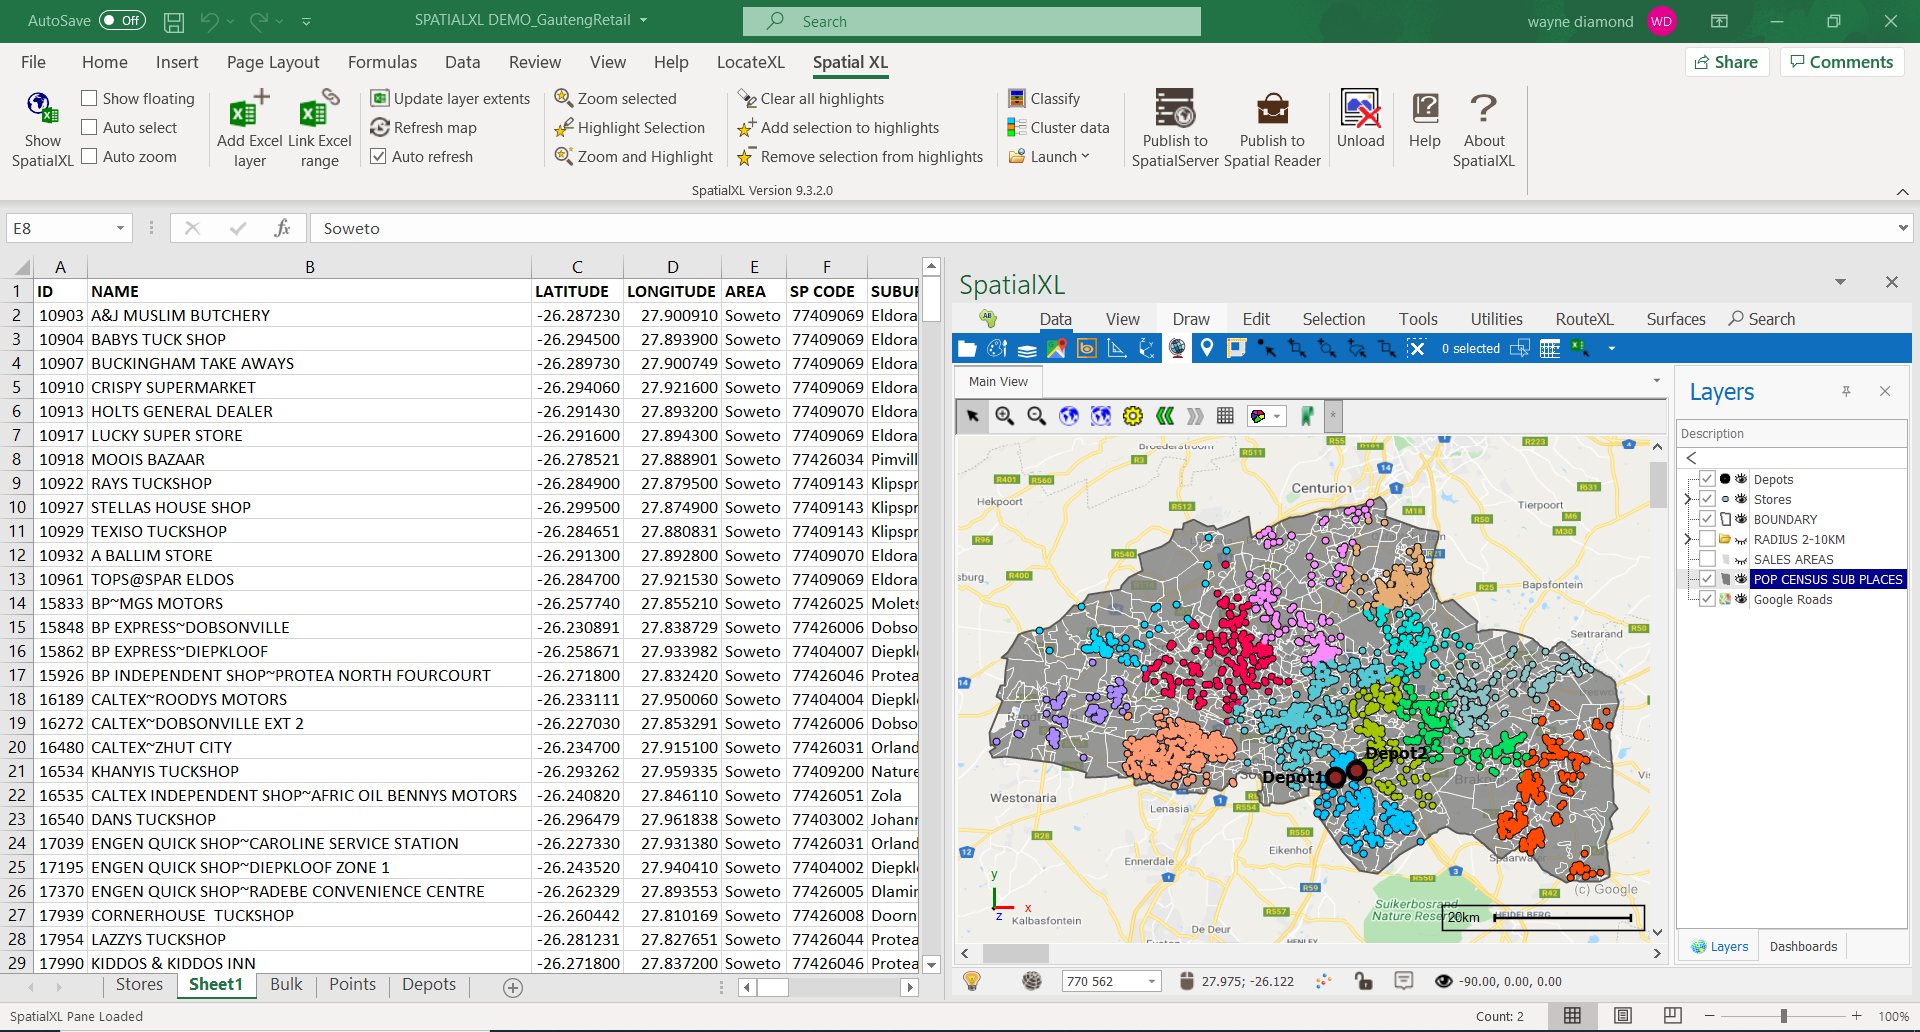Click the map pin icon in blue toolbar
1920x1032 pixels.
(1207, 348)
